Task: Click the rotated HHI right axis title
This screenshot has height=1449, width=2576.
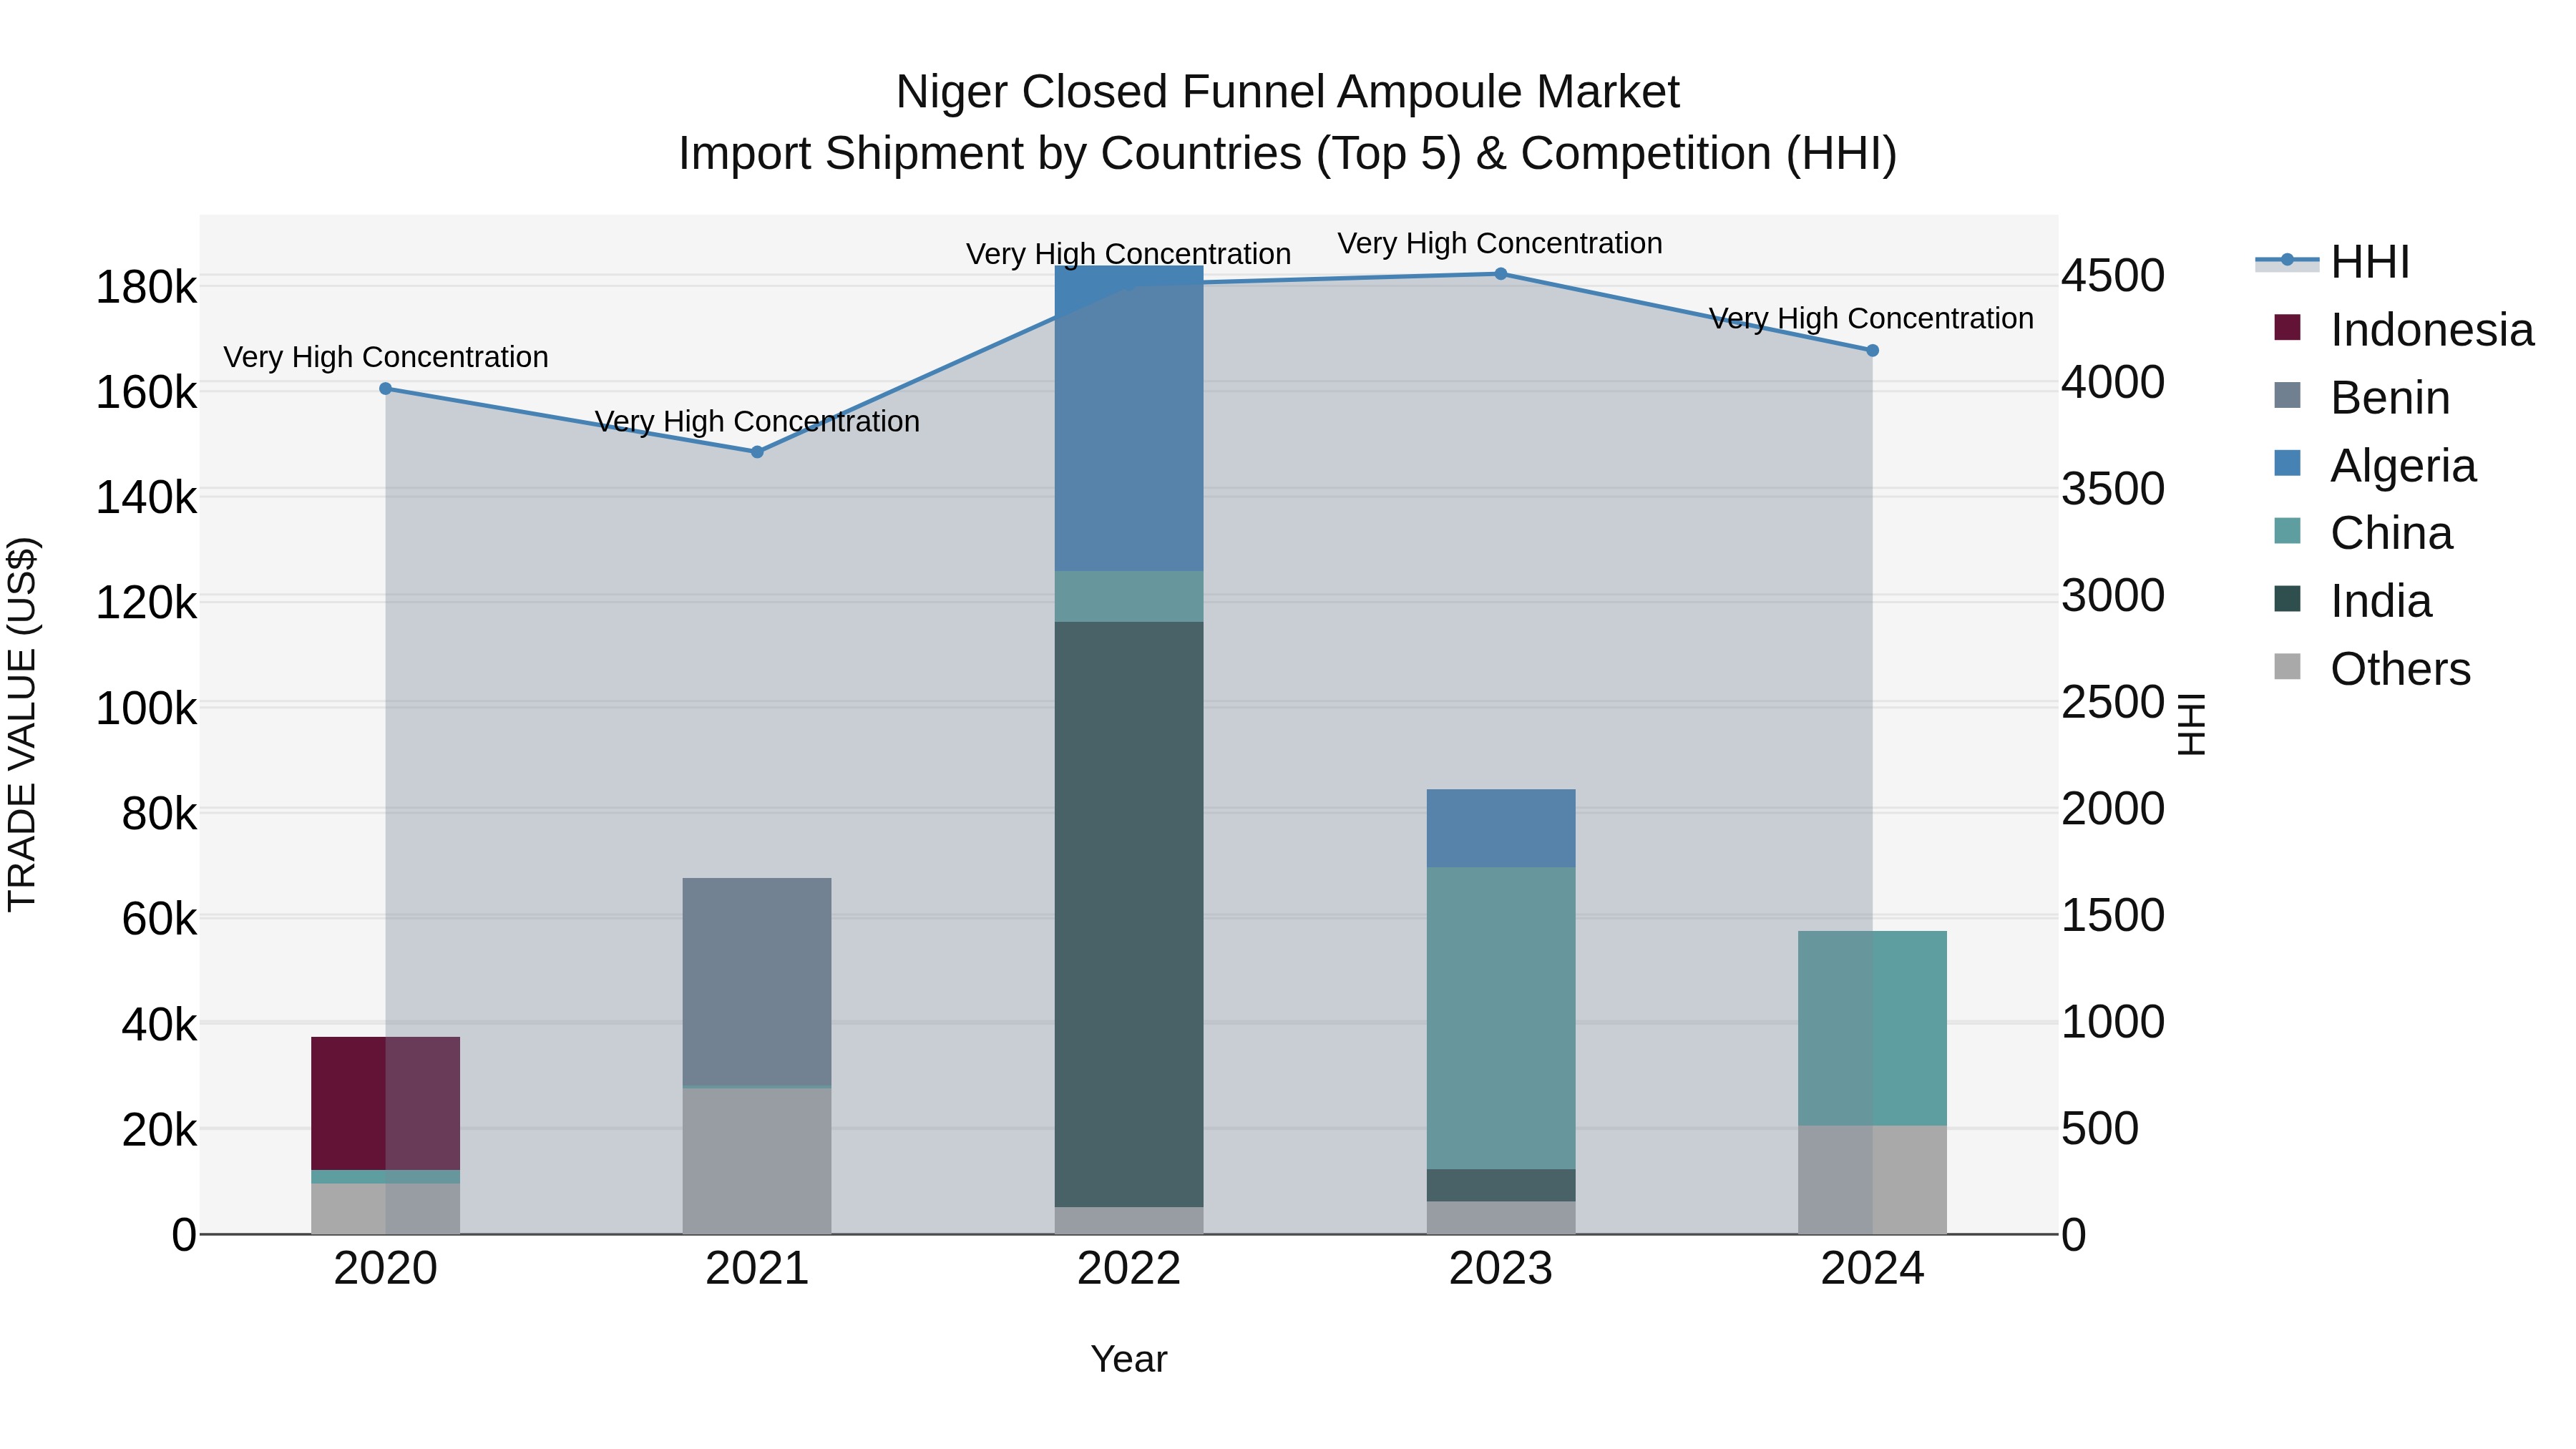Action: [x=2191, y=724]
